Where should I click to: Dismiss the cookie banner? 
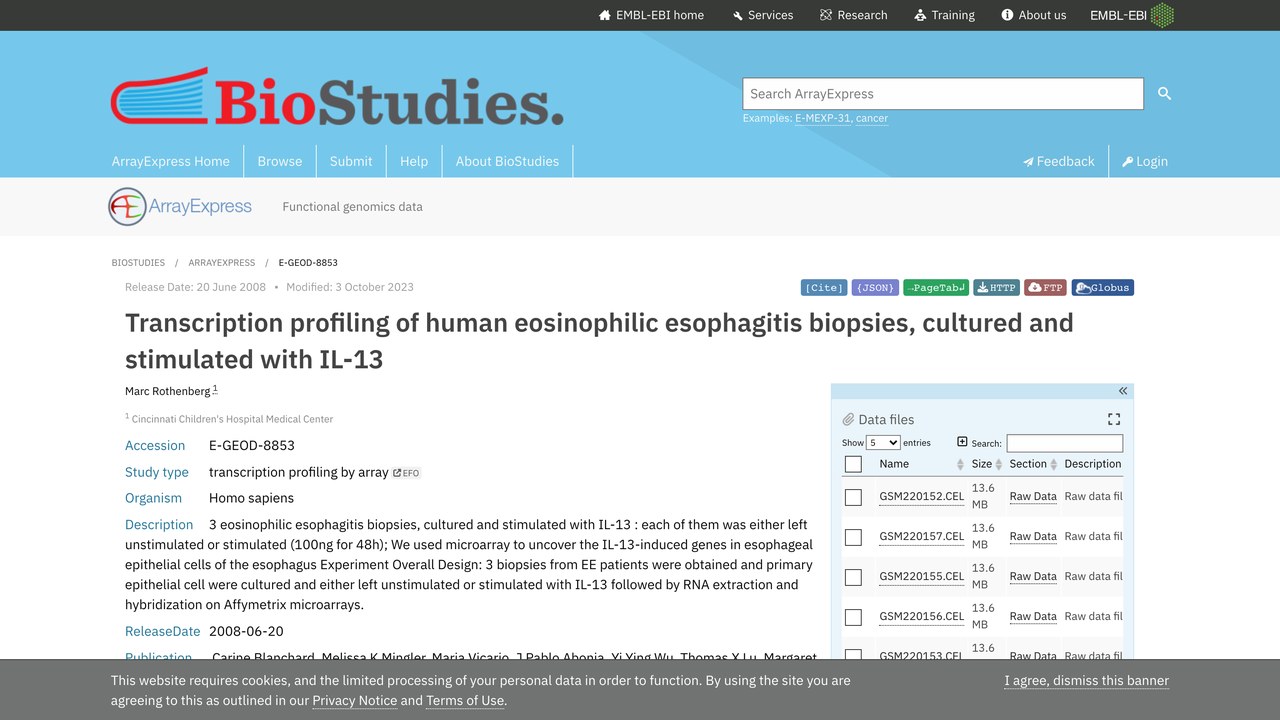pos(1087,681)
